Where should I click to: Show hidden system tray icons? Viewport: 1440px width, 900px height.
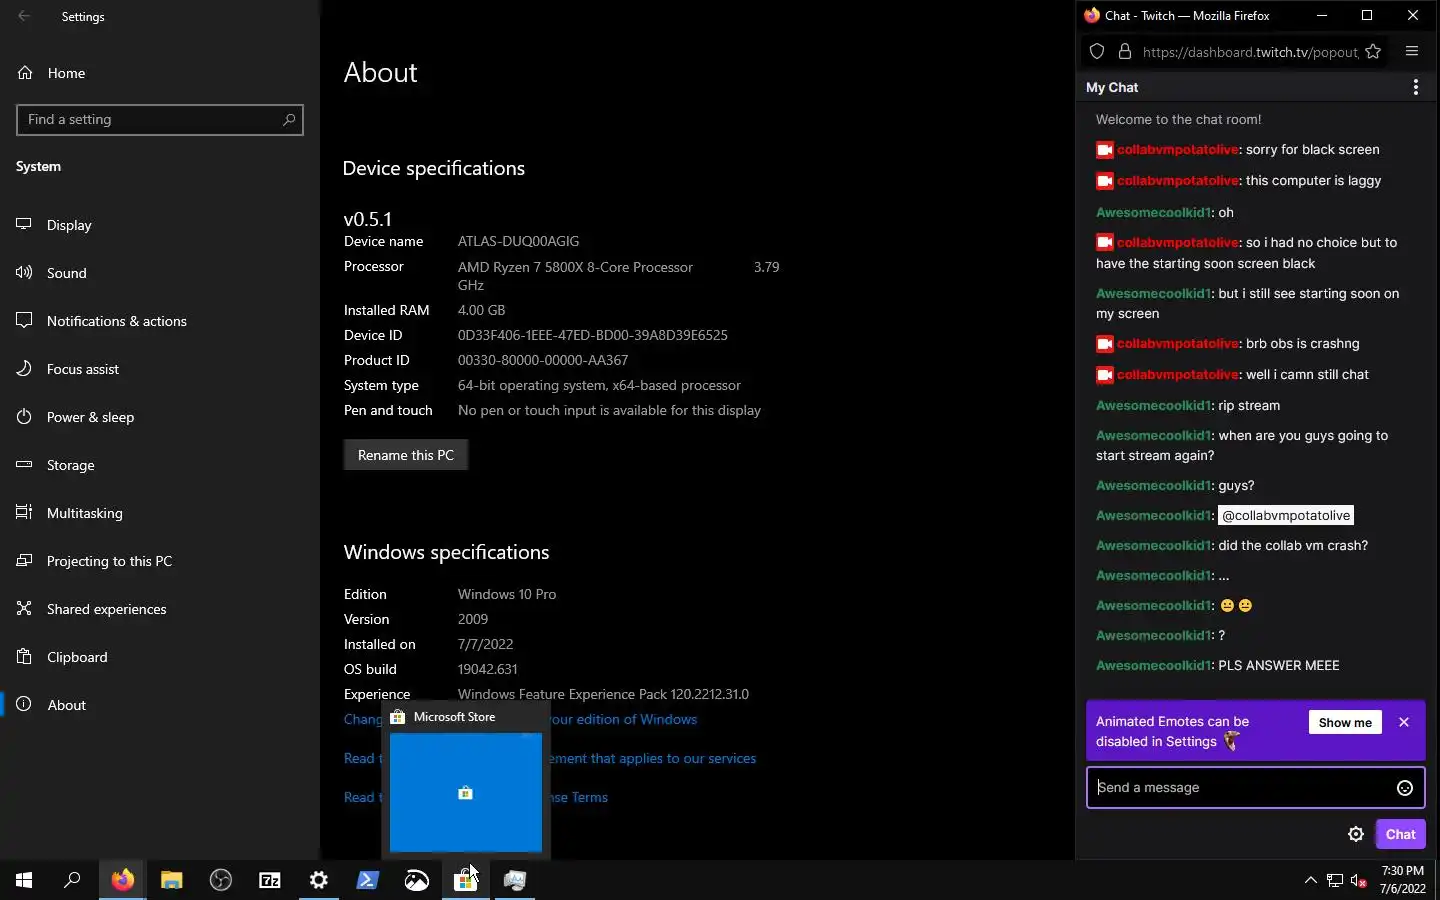click(x=1310, y=880)
